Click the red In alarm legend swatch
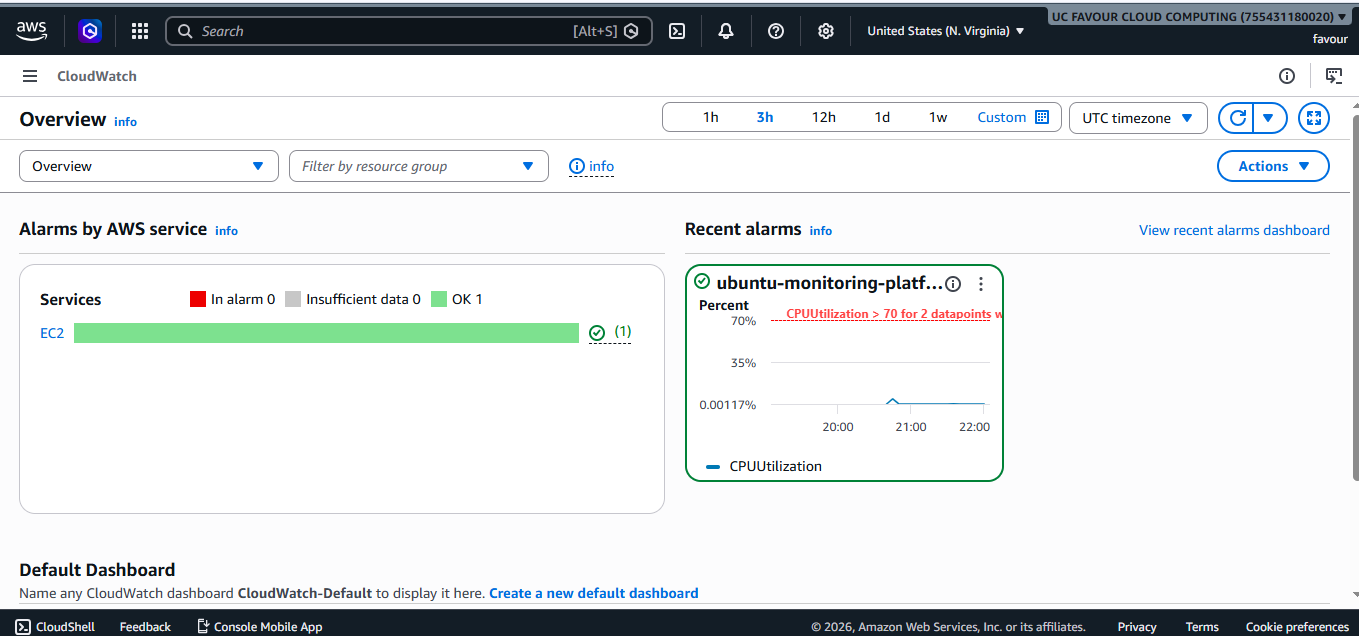1359x636 pixels. (198, 299)
